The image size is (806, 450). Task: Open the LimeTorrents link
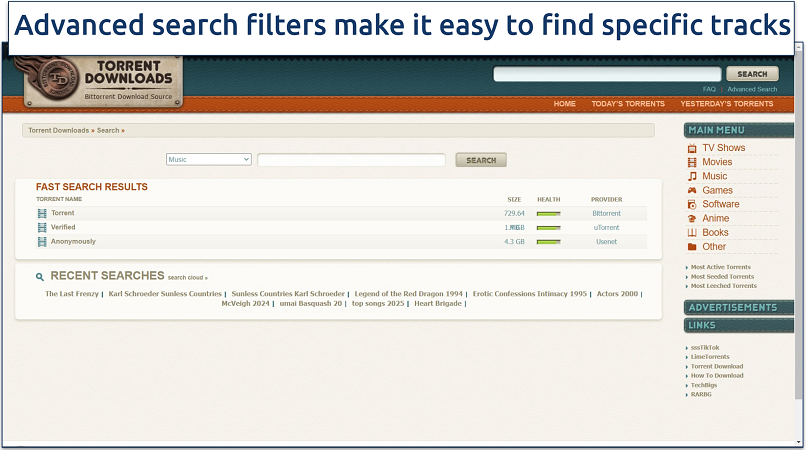[709, 357]
